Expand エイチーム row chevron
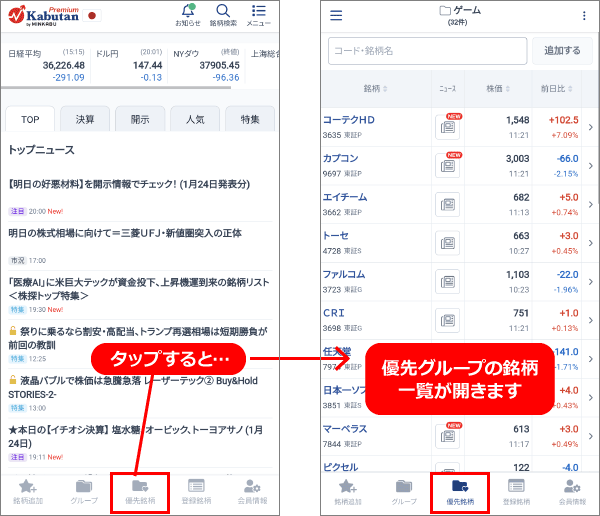The image size is (600, 516). pos(590,204)
